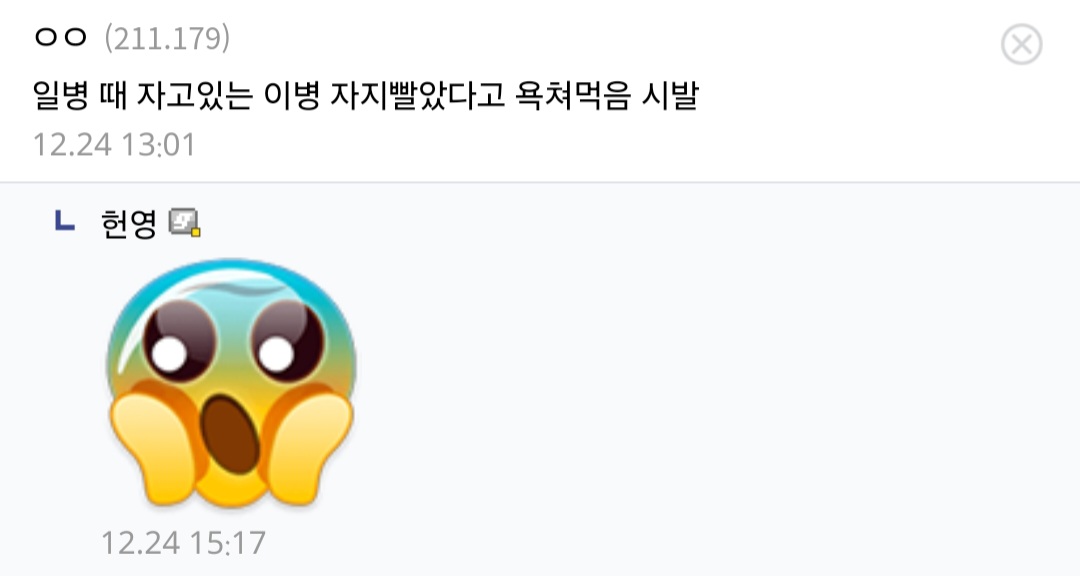Click the ㅇㅇ anonymous nickname
The width and height of the screenshot is (1080, 576).
(61, 37)
